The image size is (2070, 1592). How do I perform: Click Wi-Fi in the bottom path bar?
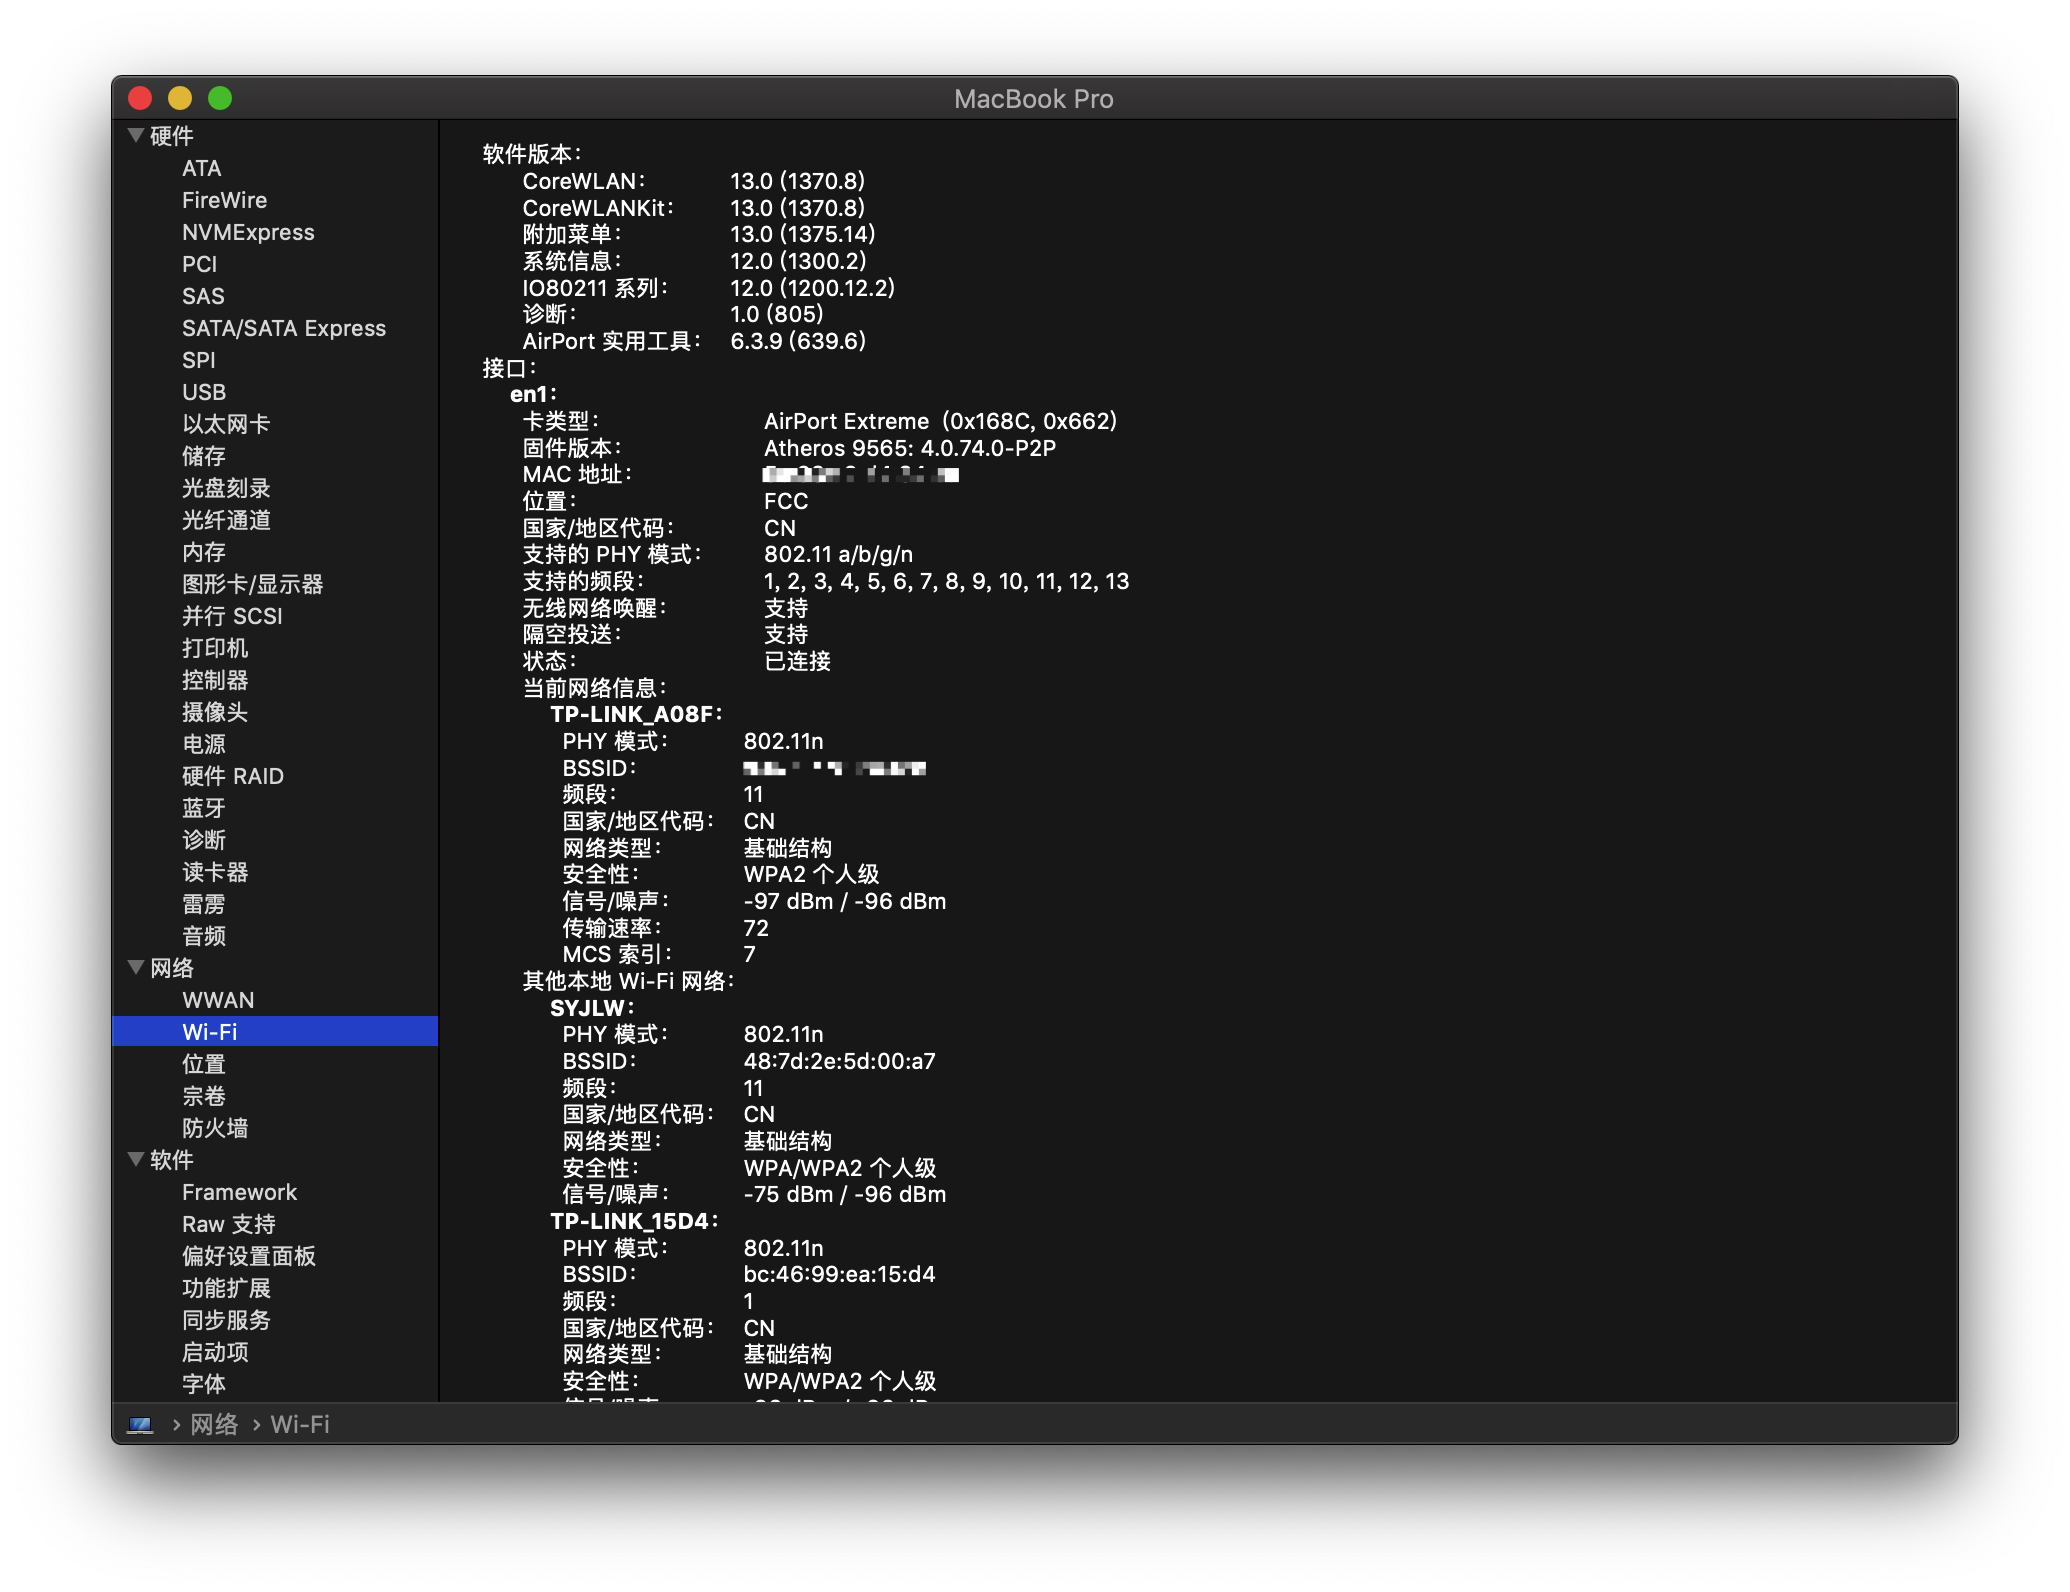pyautogui.click(x=300, y=1424)
